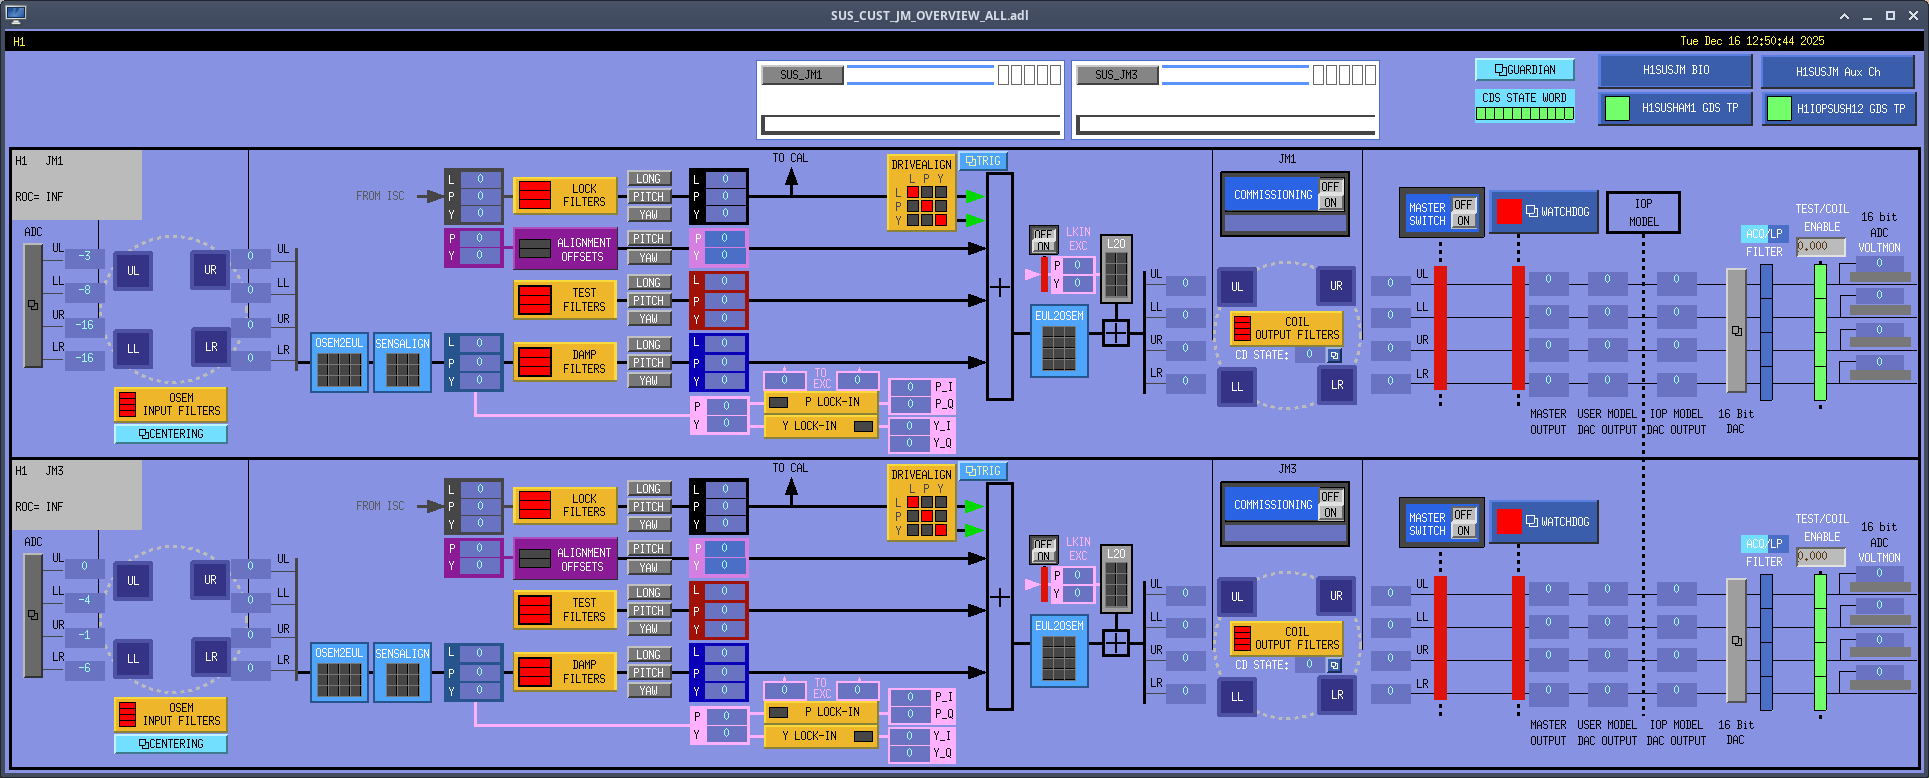Open the GUARDIAN related display menu
The width and height of the screenshot is (1929, 778).
(x=1524, y=70)
